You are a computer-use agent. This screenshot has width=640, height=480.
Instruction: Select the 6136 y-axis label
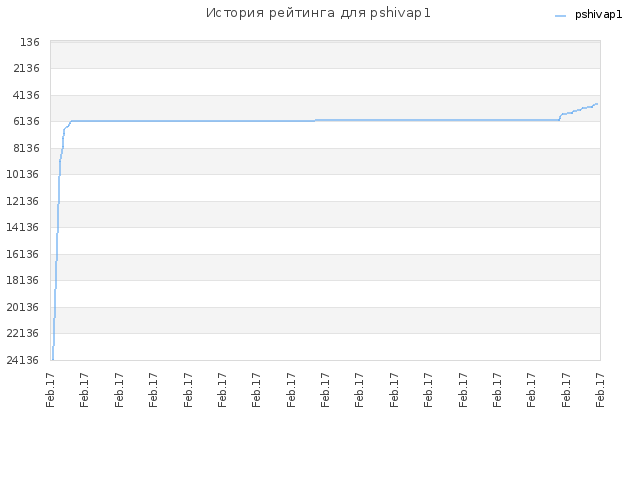point(26,121)
